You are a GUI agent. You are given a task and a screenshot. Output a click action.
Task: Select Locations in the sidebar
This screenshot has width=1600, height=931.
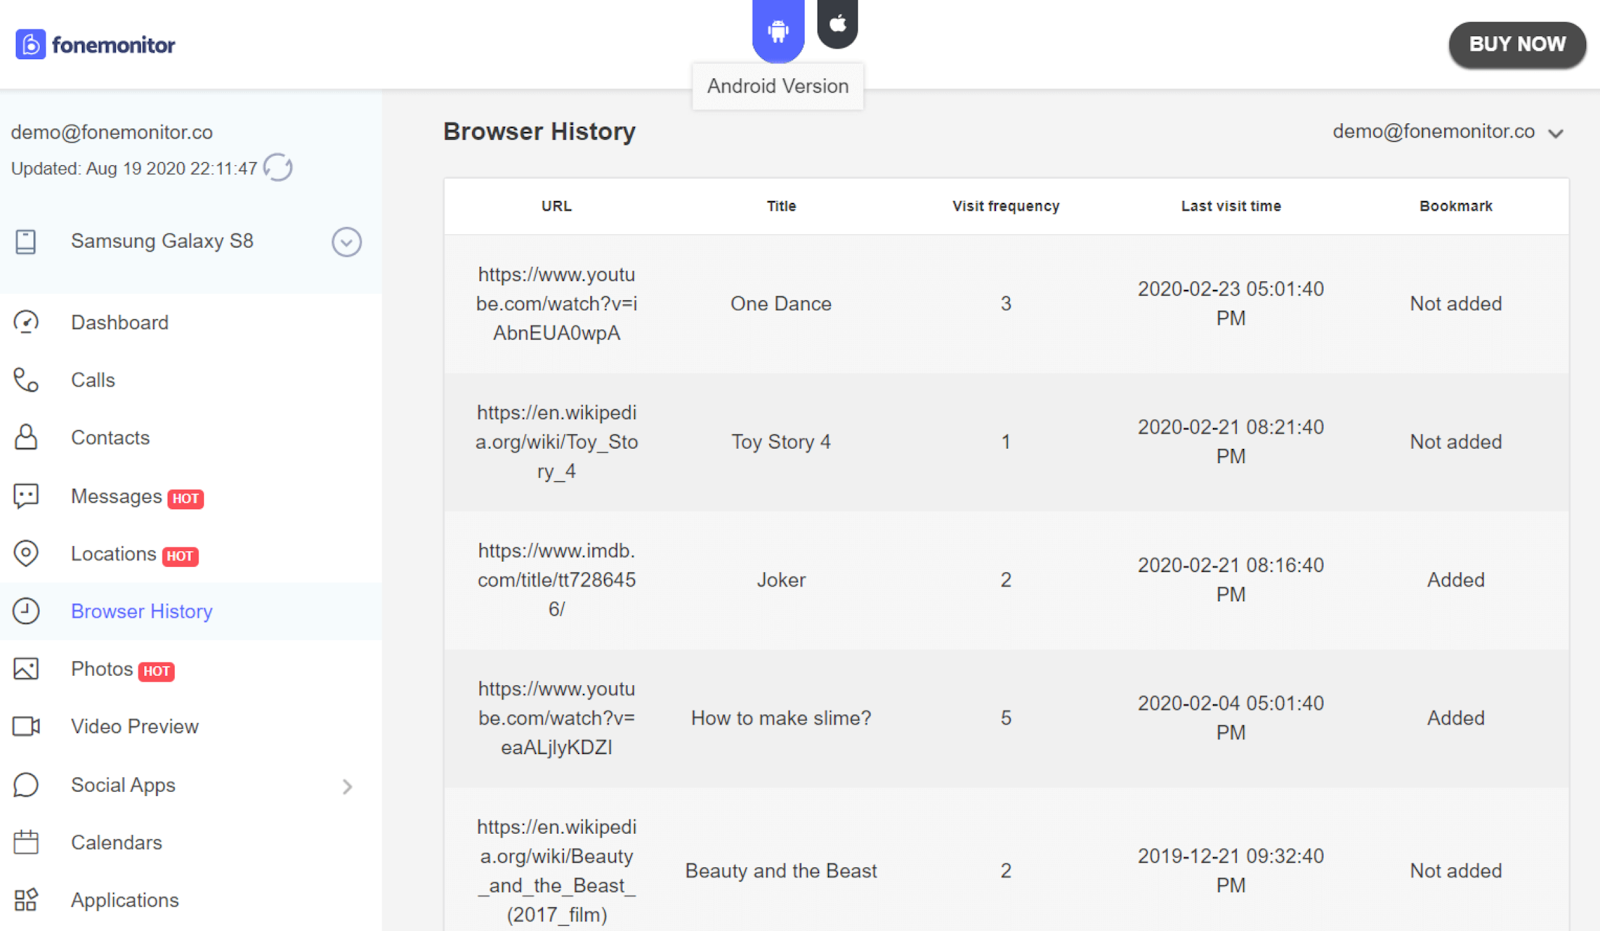(113, 553)
